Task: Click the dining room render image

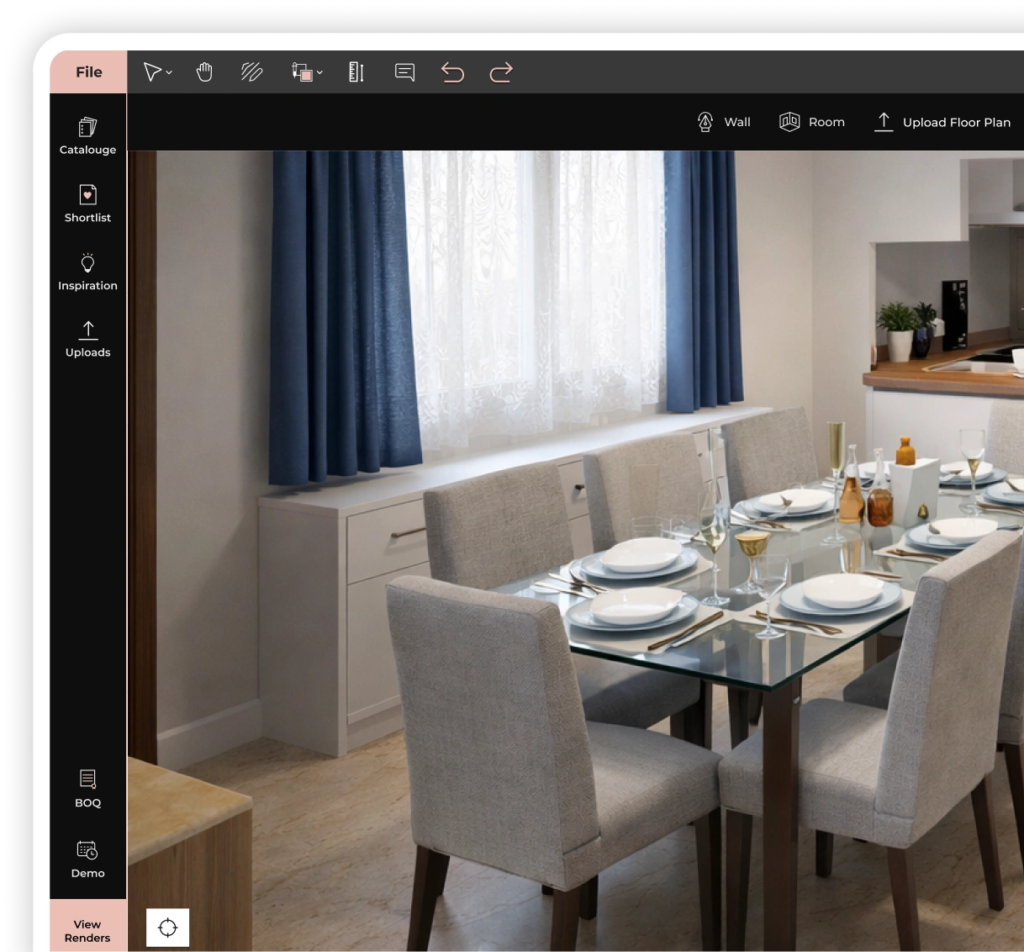Action: (575, 550)
